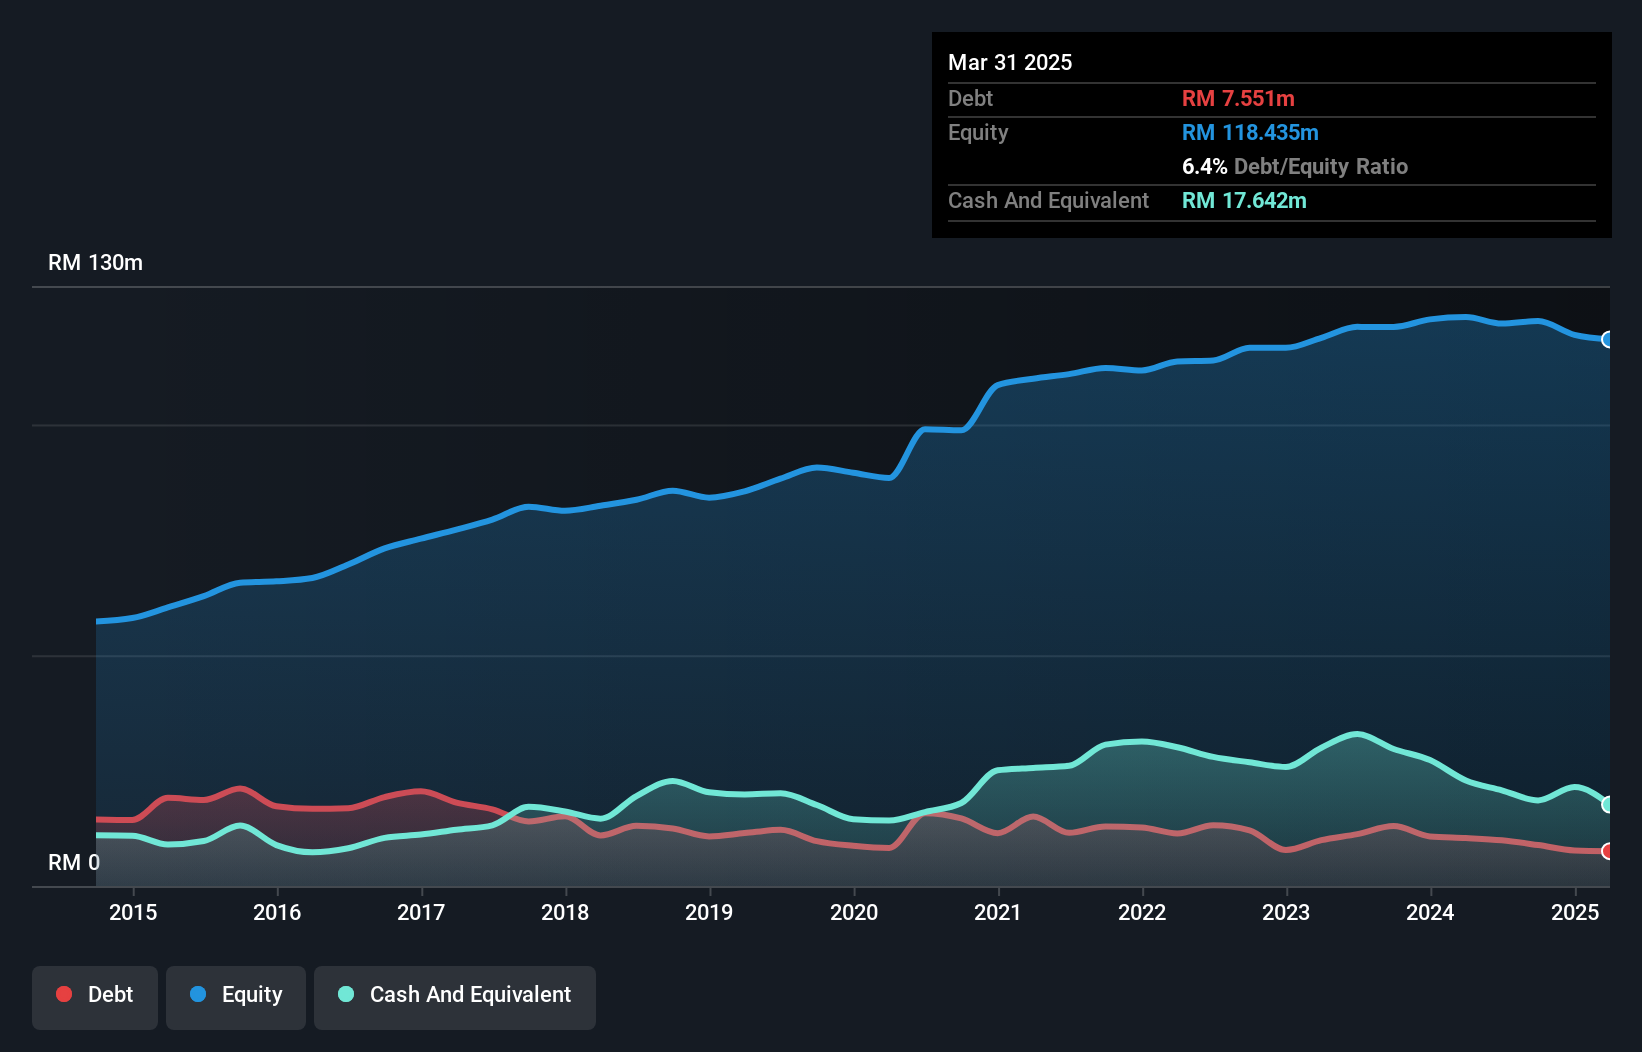
Task: Click the red Debt legend dot
Action: point(64,994)
